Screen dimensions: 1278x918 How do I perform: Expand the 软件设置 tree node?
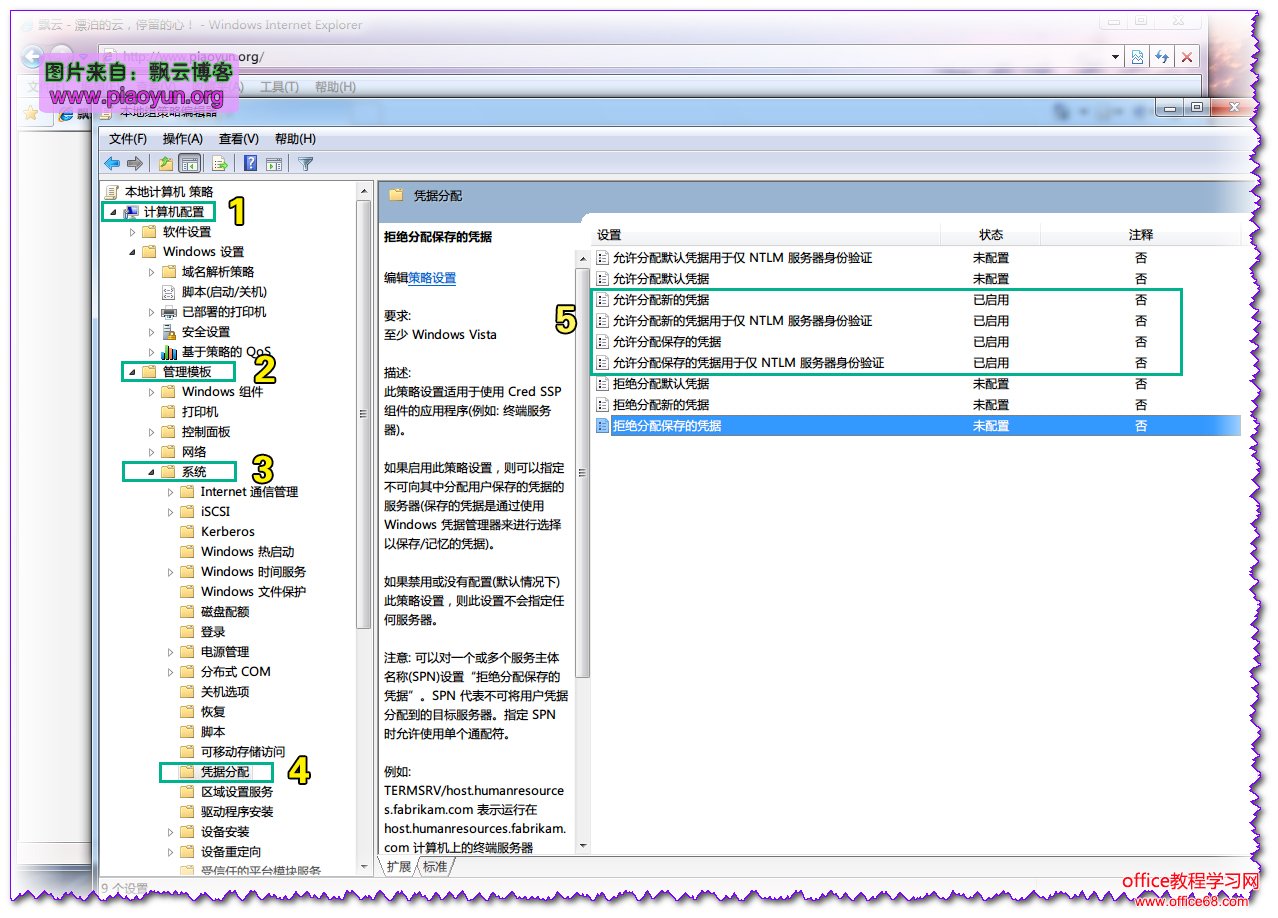click(x=132, y=232)
